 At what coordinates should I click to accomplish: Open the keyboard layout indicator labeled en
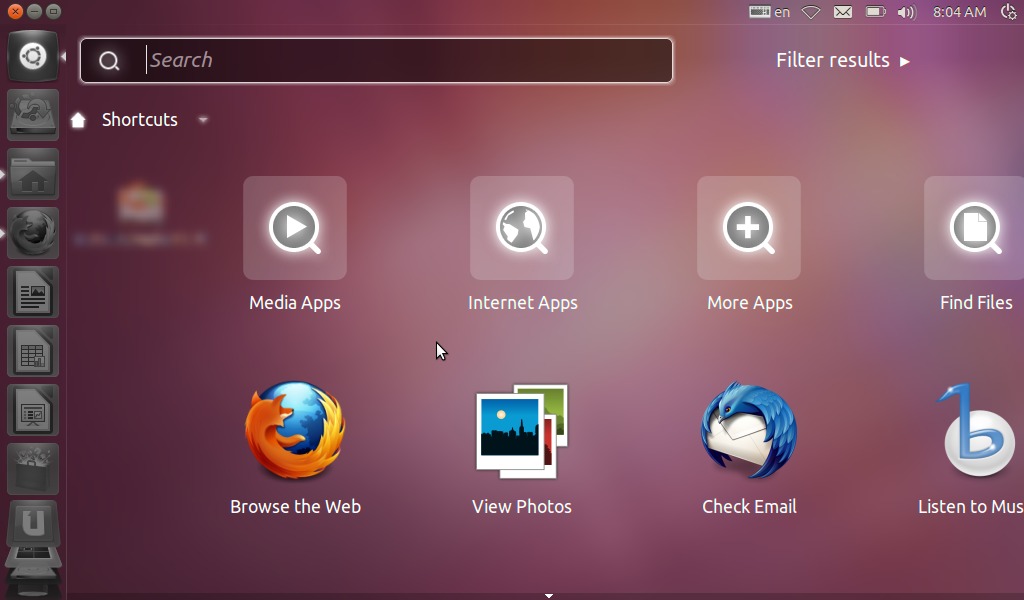(769, 12)
